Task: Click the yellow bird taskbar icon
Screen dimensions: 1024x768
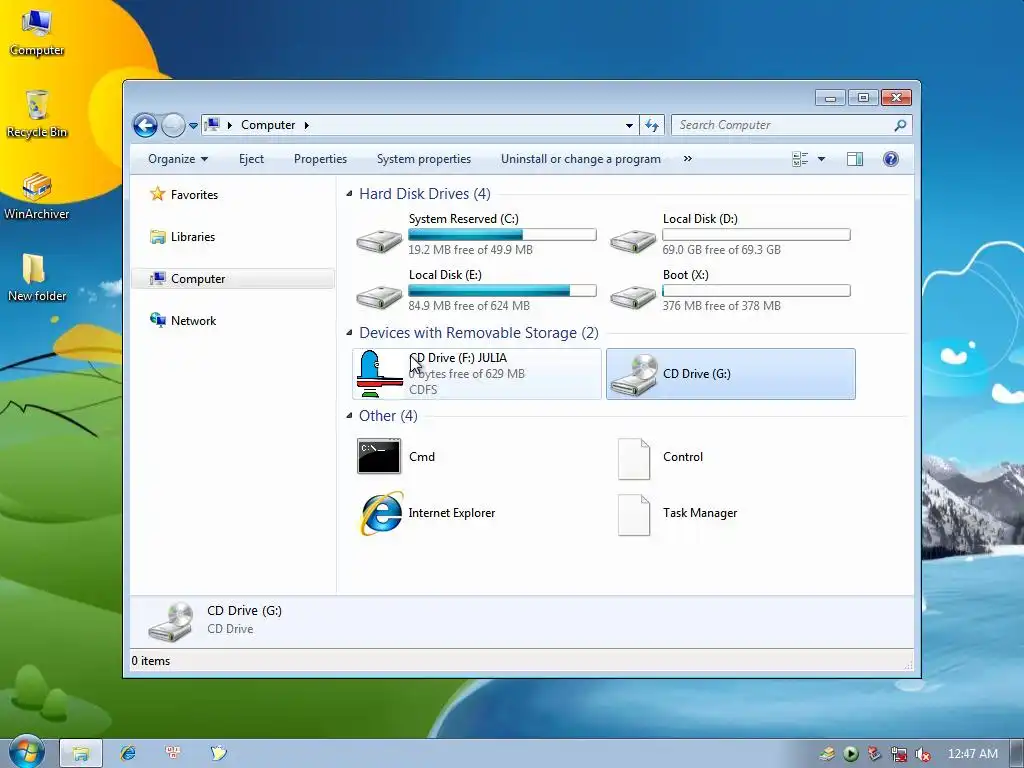Action: click(x=219, y=752)
